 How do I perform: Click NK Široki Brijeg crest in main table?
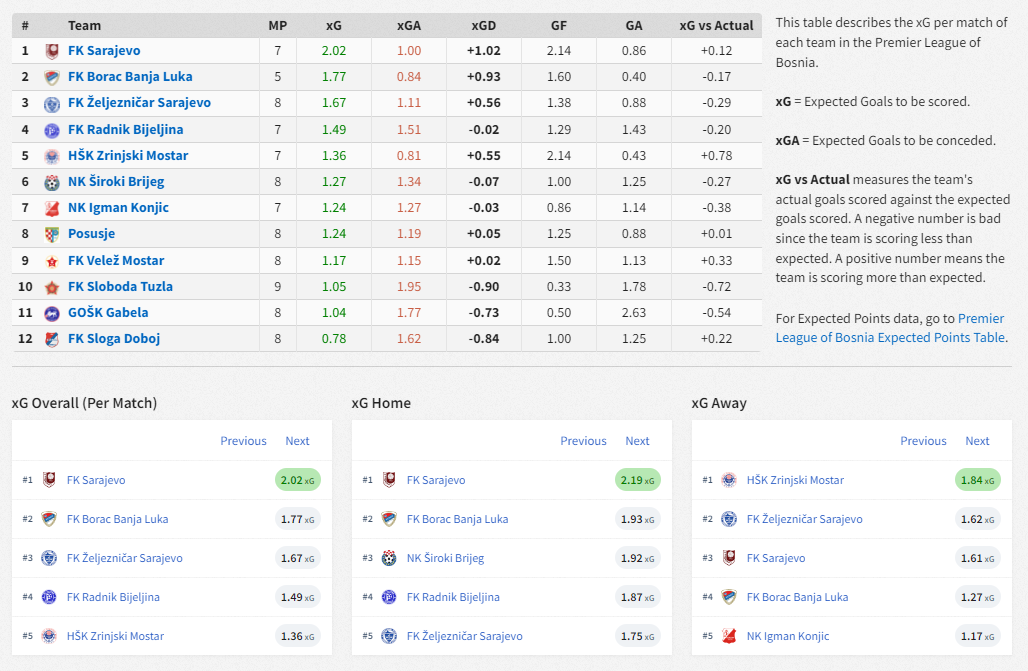[x=52, y=182]
